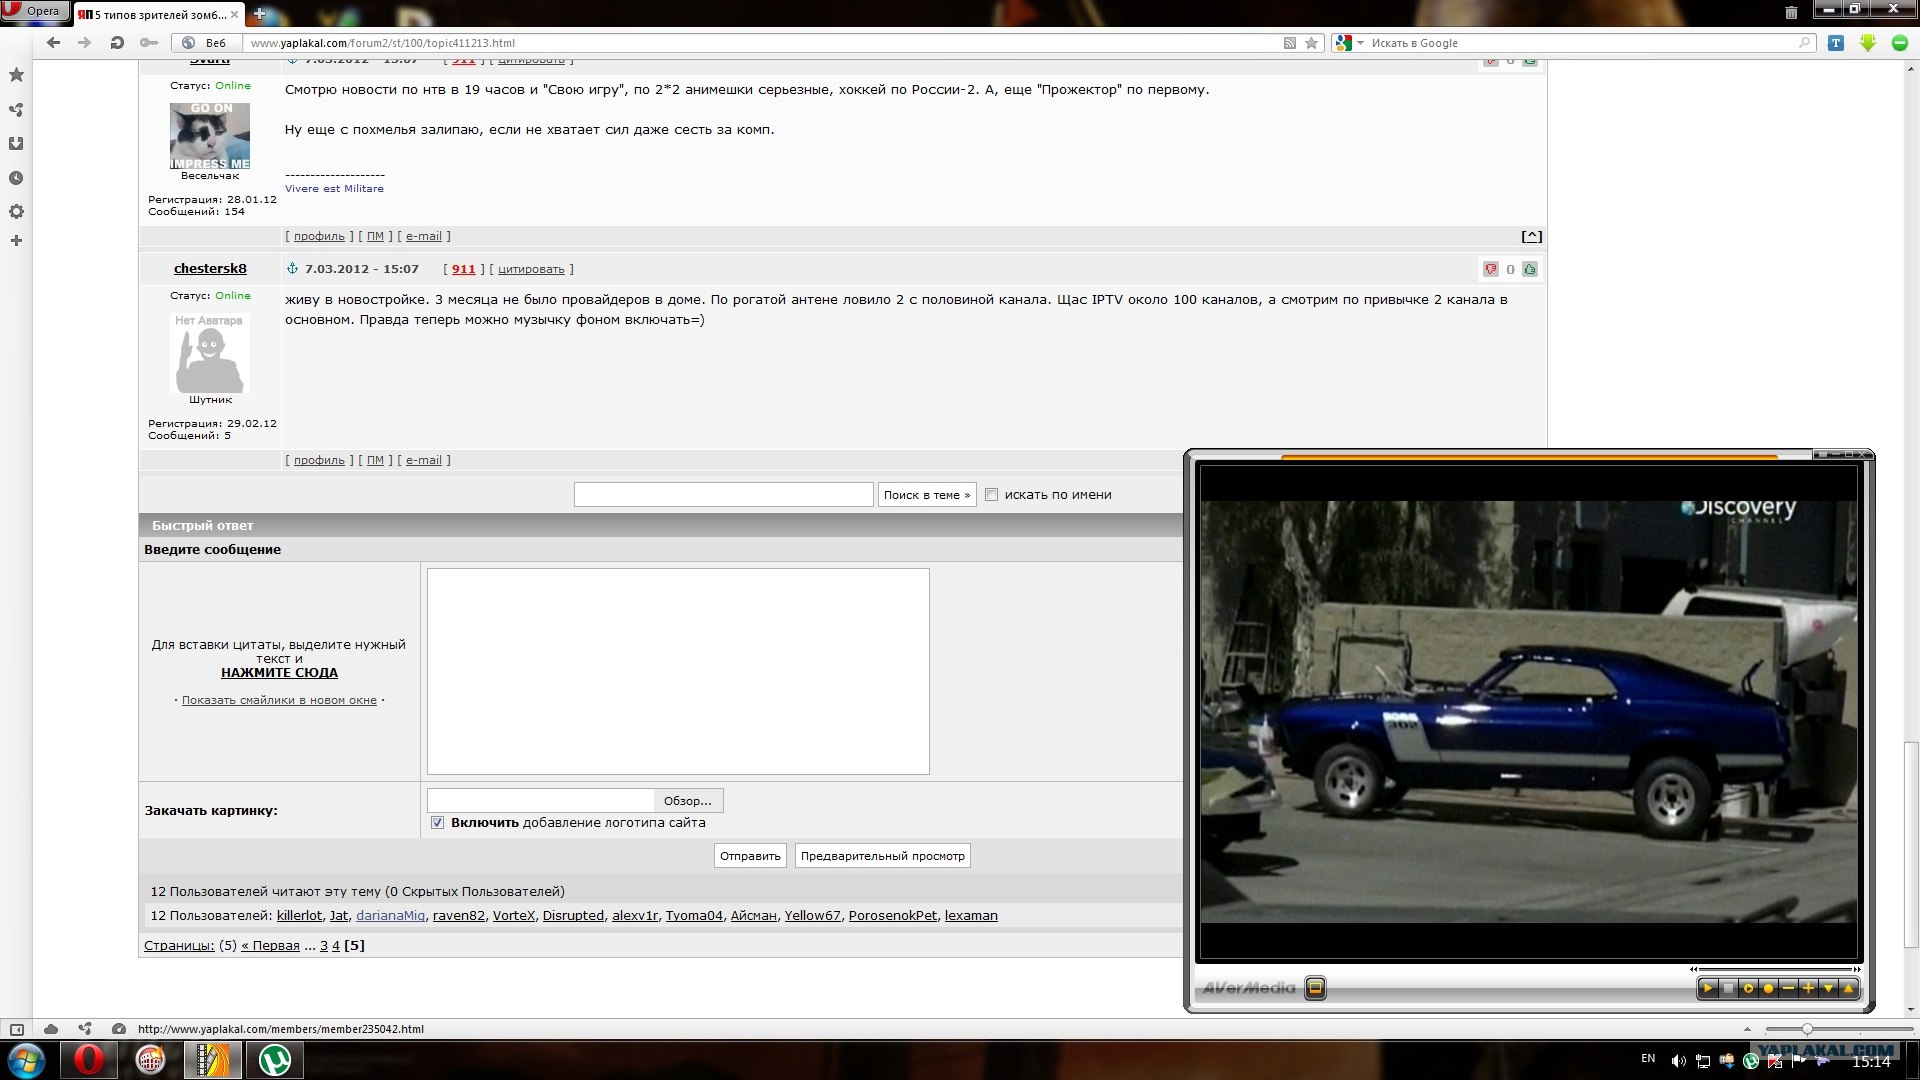Quote chestersk8's post with 'цитировать'
Image resolution: width=1920 pixels, height=1080 pixels.
pyautogui.click(x=531, y=269)
